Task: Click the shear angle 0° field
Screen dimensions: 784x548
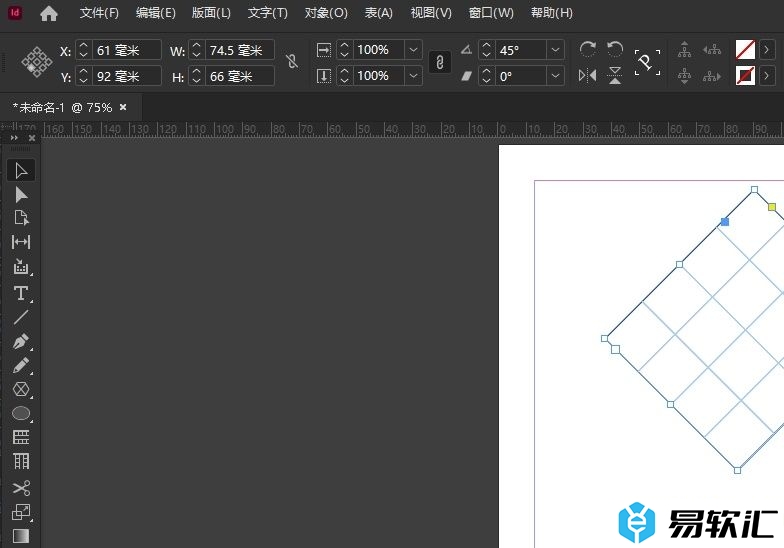Action: [520, 76]
